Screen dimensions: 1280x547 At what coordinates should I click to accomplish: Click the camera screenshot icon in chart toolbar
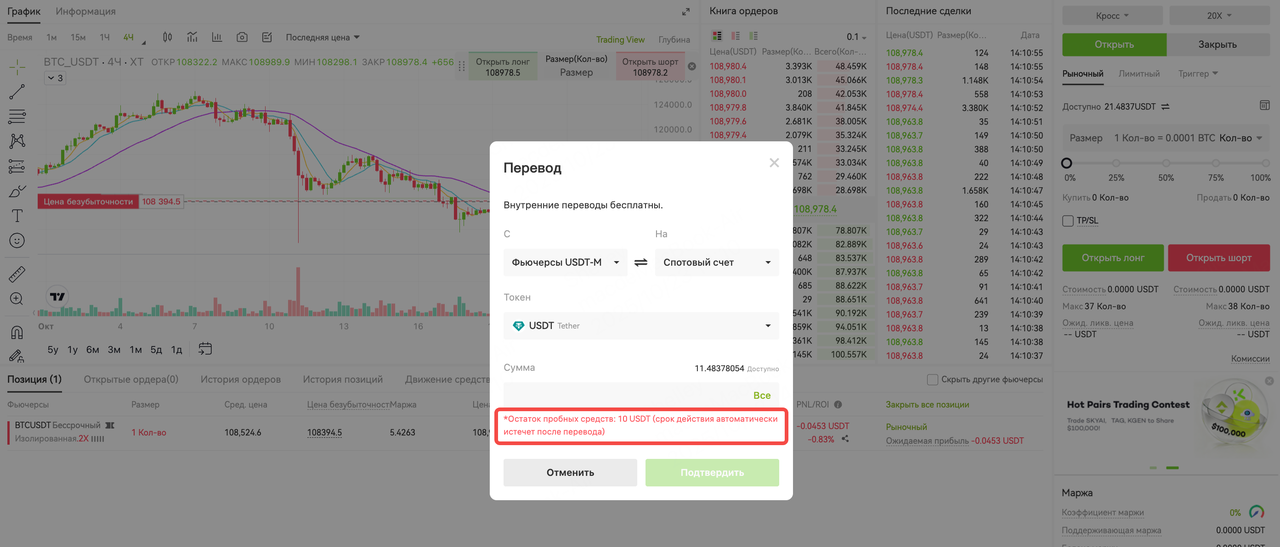(x=242, y=37)
